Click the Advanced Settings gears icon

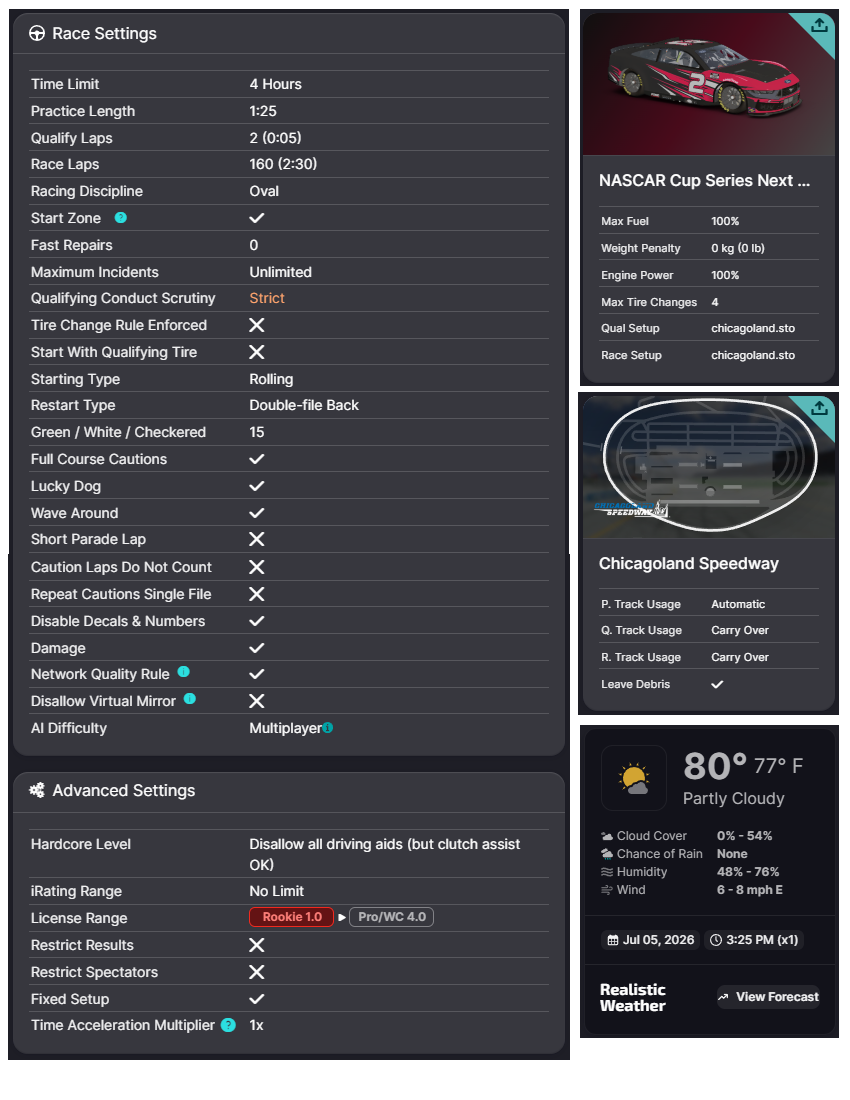(x=37, y=790)
